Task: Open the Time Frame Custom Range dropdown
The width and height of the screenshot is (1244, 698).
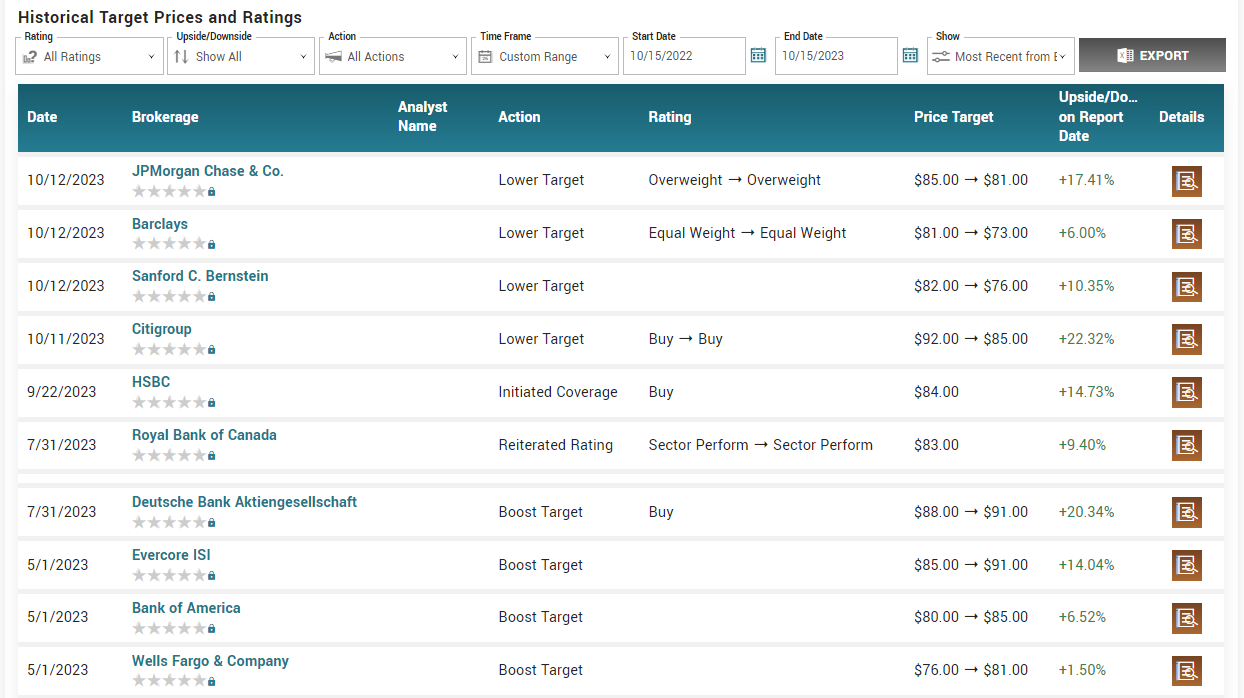Action: 545,57
